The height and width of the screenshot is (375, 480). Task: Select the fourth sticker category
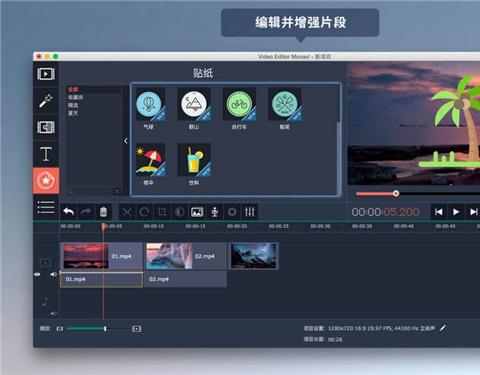73,113
